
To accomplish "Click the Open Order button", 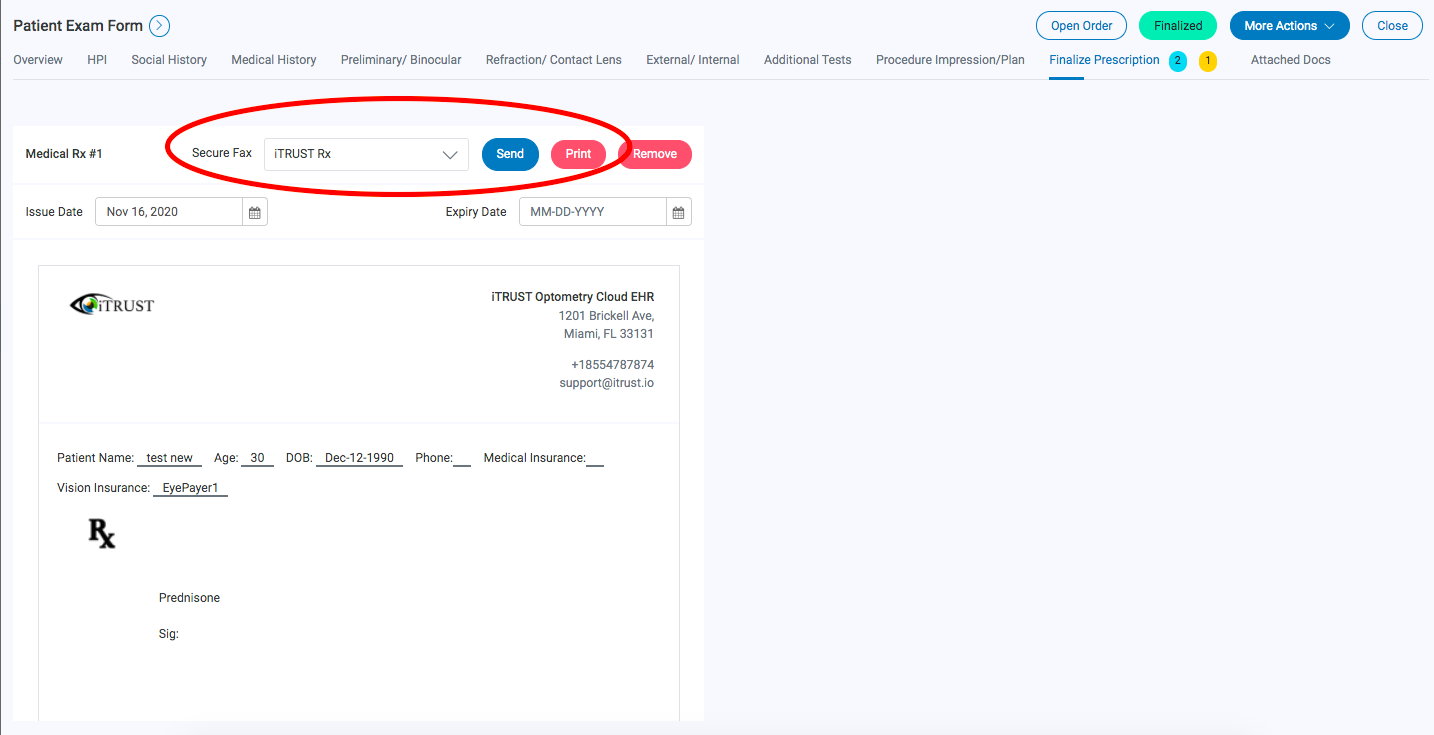I will coord(1081,25).
